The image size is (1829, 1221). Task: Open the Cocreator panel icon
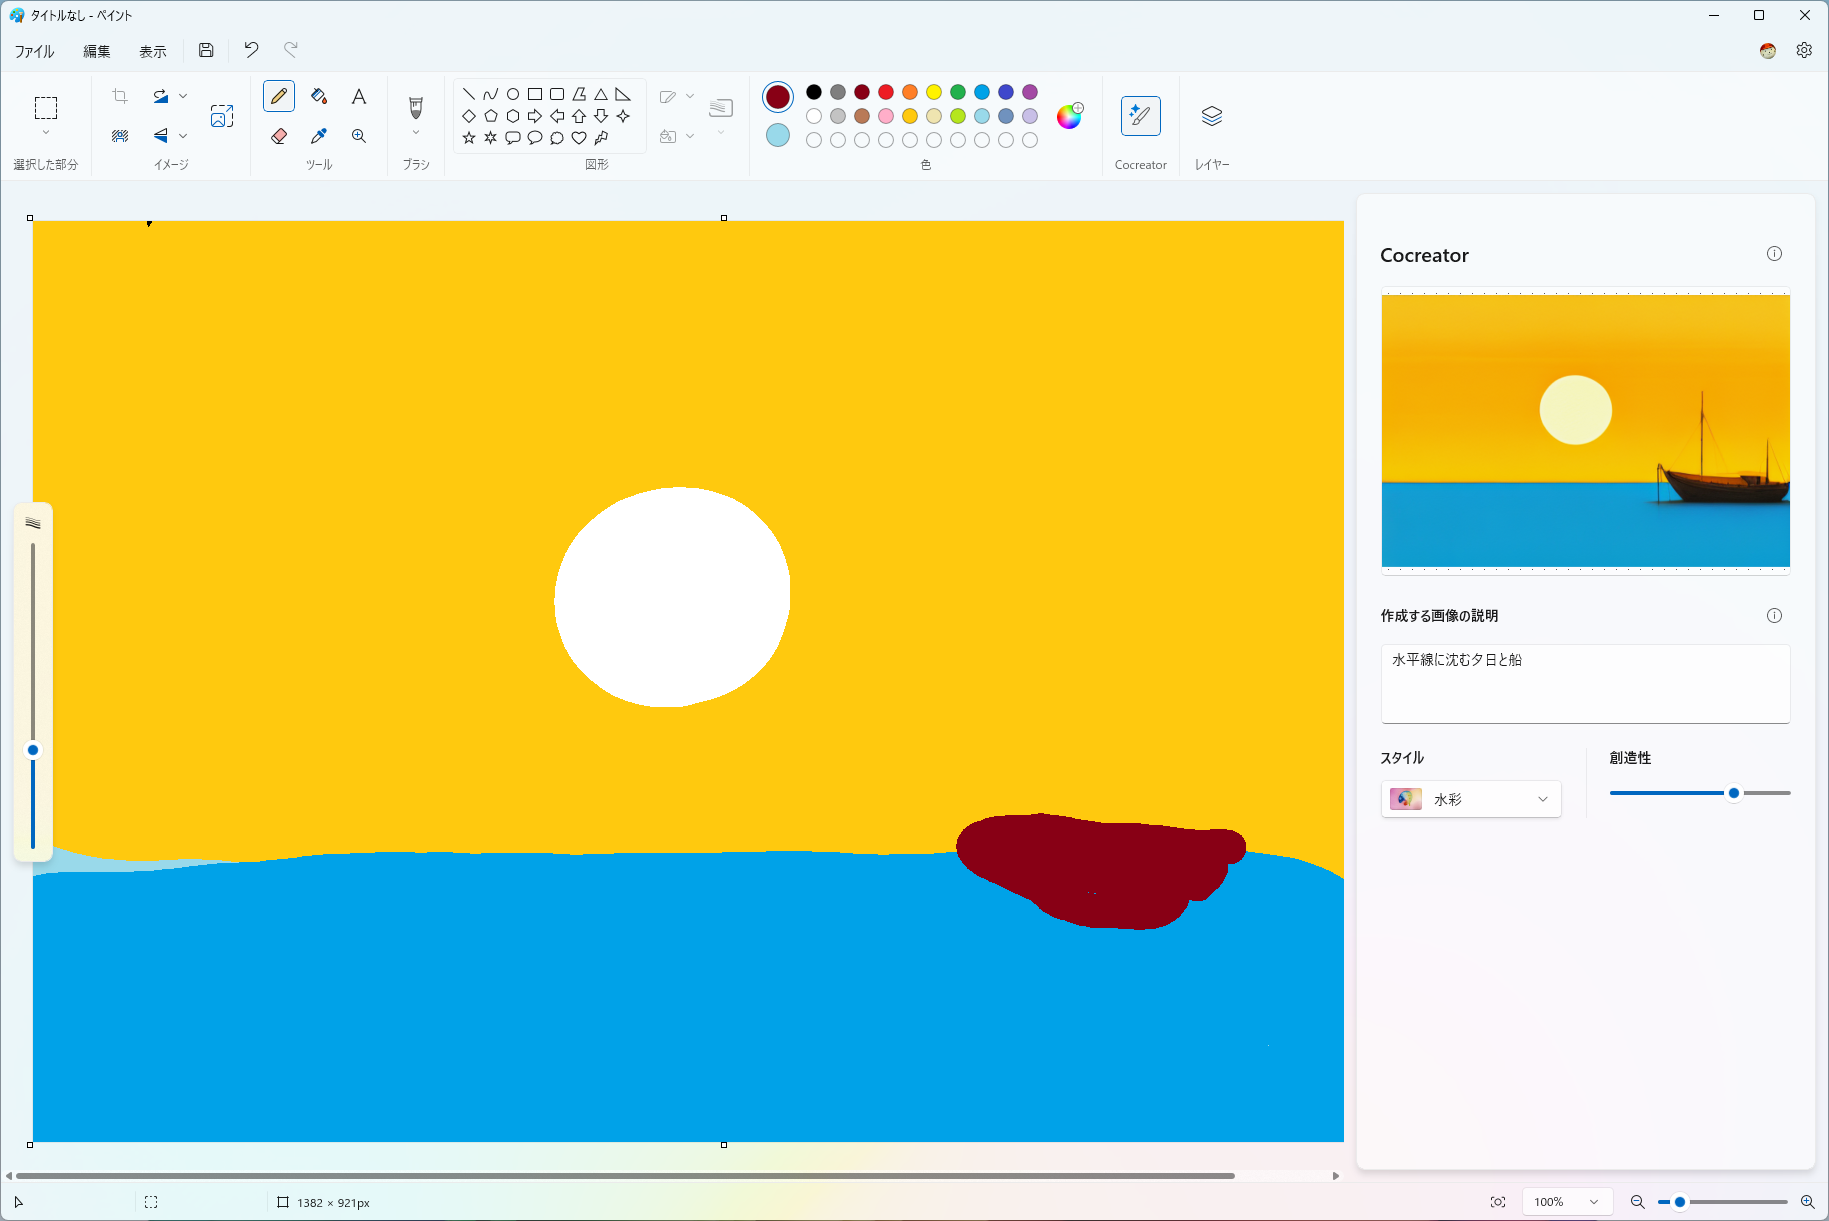[1140, 115]
